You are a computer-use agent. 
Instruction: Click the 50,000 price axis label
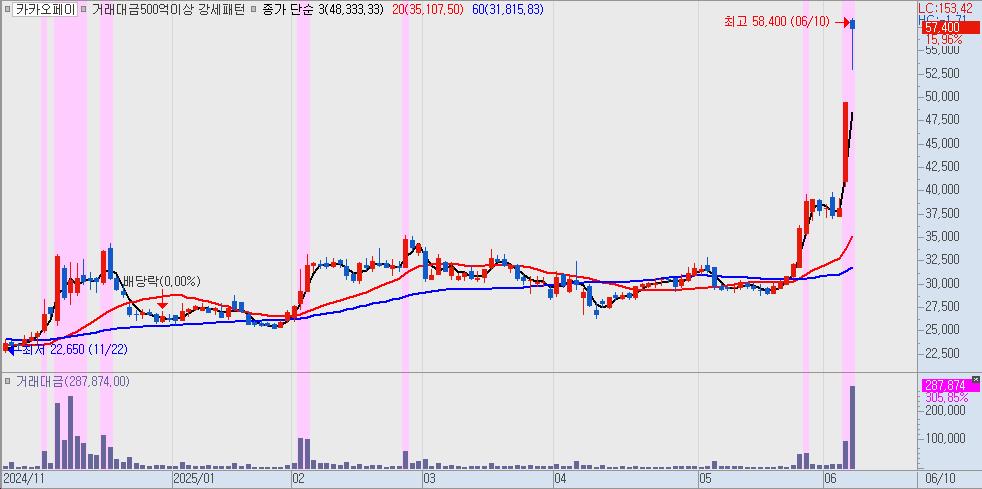tap(943, 96)
